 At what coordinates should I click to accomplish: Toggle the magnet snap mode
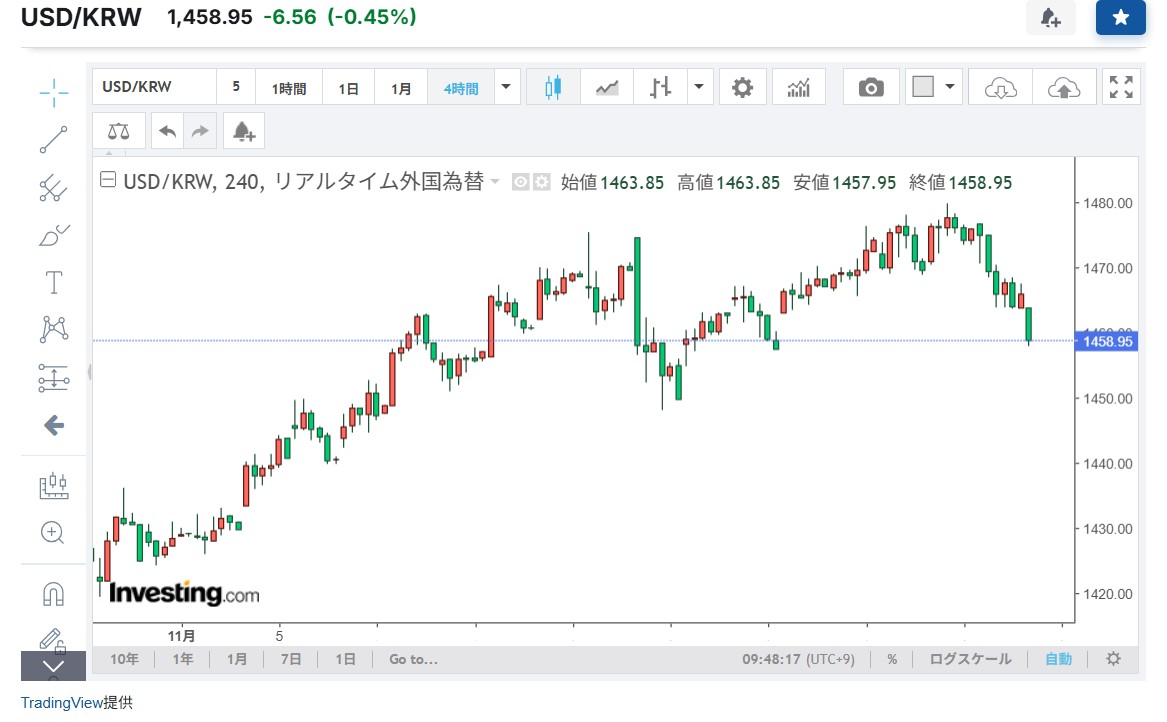pyautogui.click(x=53, y=594)
